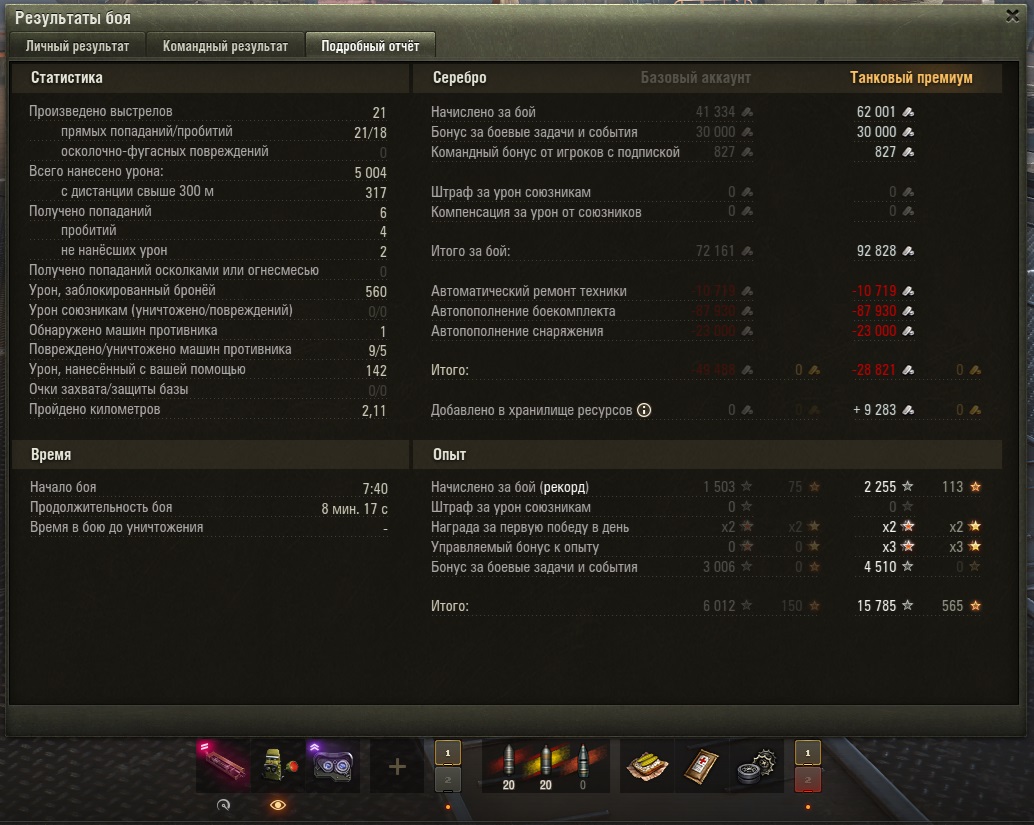This screenshot has height=825, width=1034.
Task: Activate consumables loadout 1
Action: (x=808, y=753)
